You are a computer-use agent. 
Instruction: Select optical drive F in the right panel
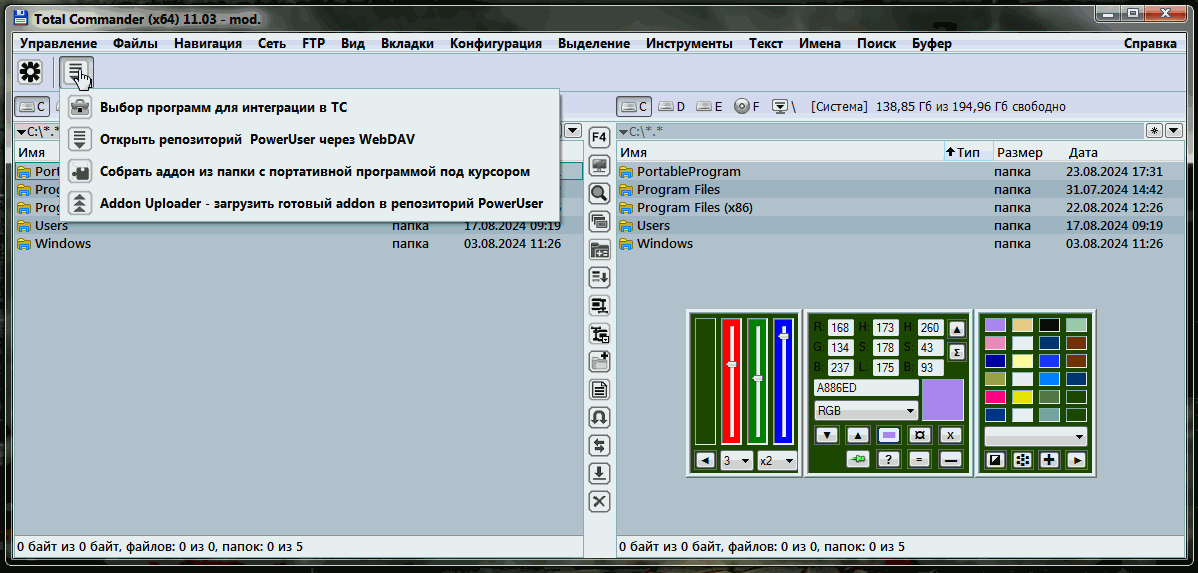point(747,106)
